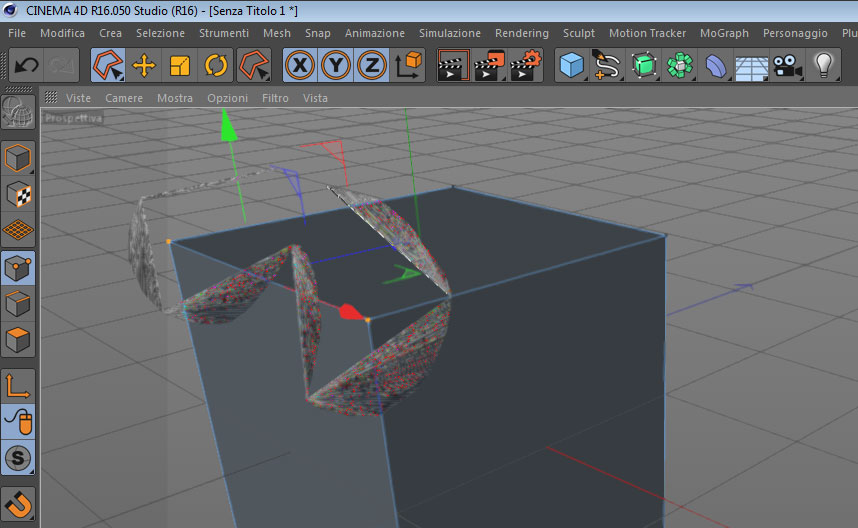The height and width of the screenshot is (528, 858).
Task: Click the Cinema 4D icon in title bar
Action: (x=11, y=10)
